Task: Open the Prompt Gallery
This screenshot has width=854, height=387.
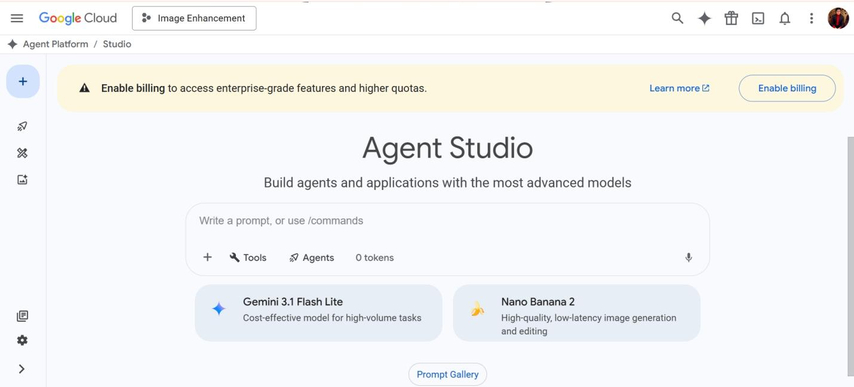Action: [x=448, y=374]
